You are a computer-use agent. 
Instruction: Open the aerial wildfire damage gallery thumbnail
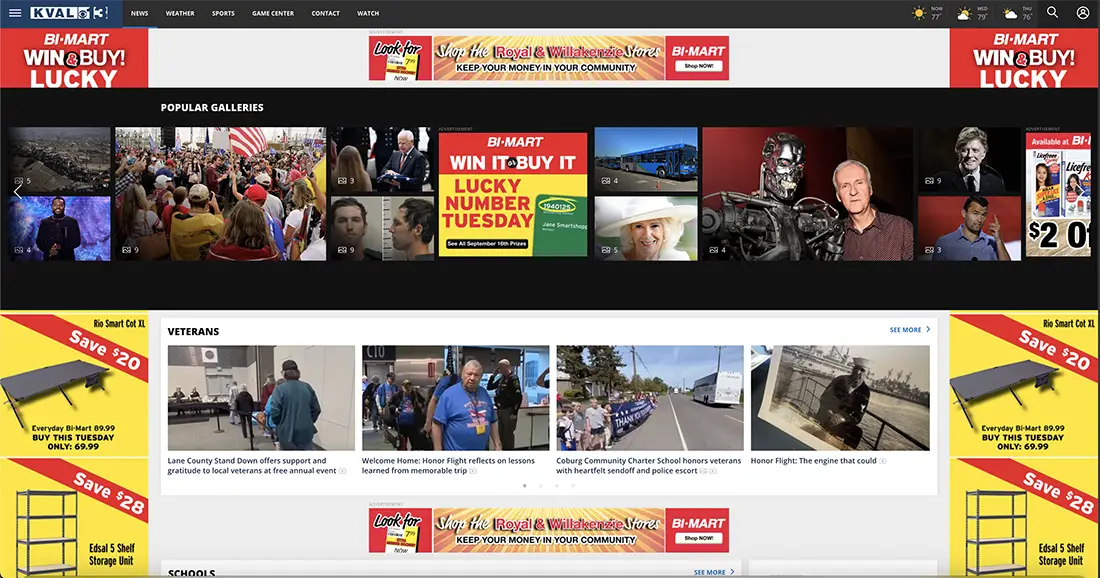(x=60, y=159)
